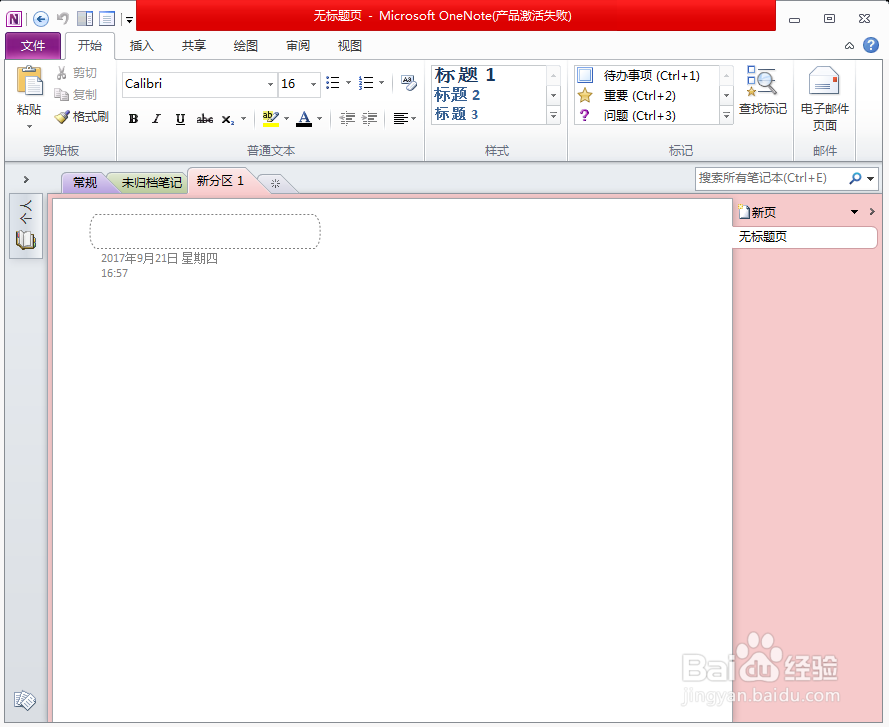Open subscript/superscript options arrow
Screen dimensions: 889x727
point(244,119)
